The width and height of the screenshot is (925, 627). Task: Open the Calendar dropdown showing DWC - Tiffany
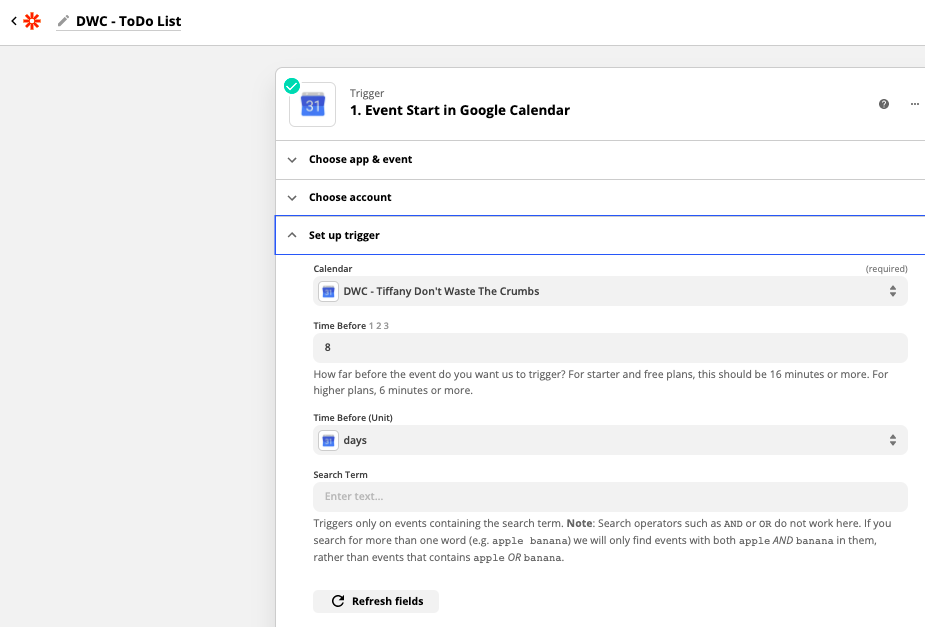610,291
